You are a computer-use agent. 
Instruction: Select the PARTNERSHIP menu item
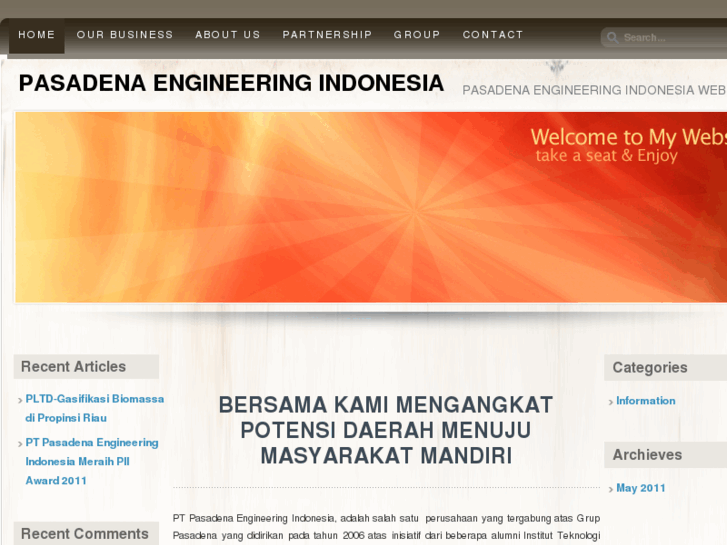click(x=327, y=35)
